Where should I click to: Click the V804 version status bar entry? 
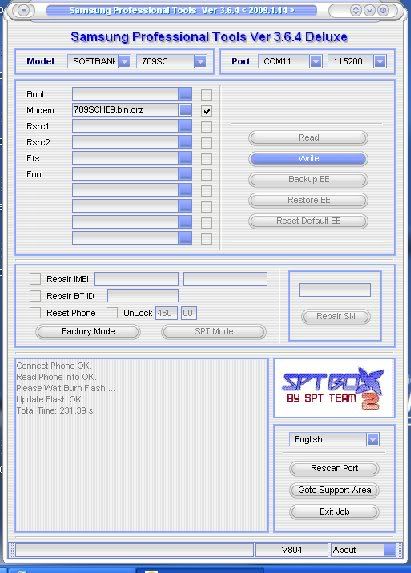292,550
